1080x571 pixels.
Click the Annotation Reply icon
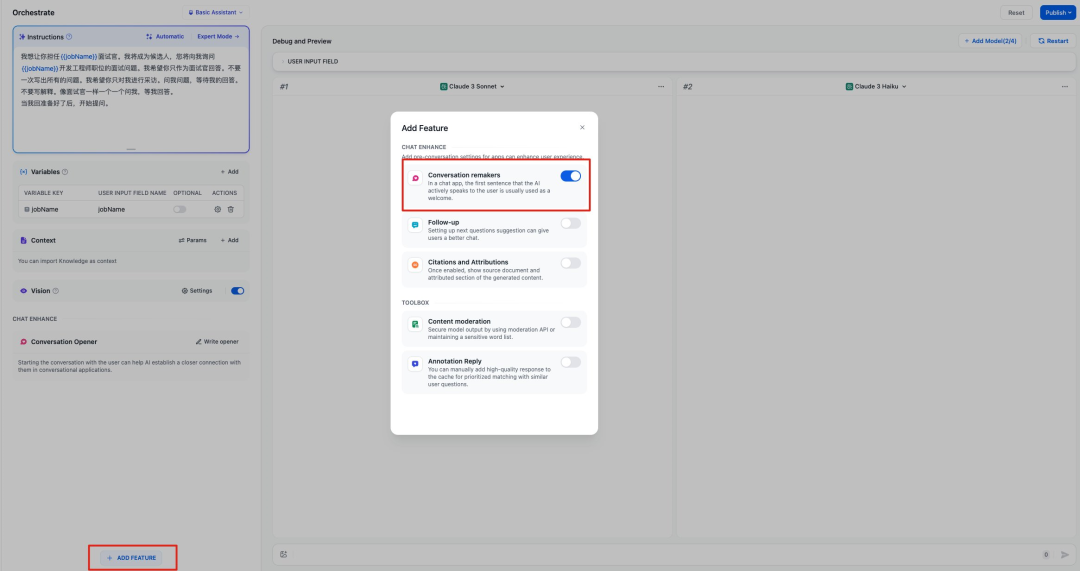click(x=415, y=364)
